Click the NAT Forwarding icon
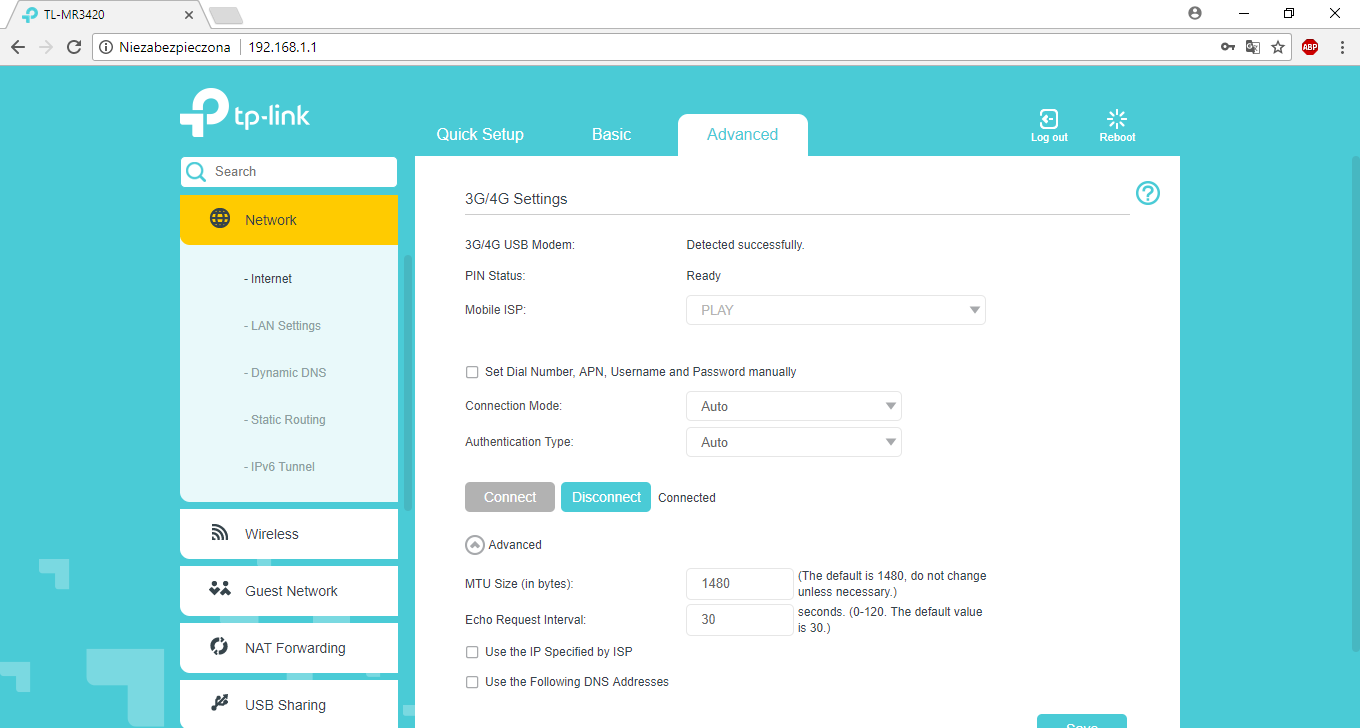The height and width of the screenshot is (728, 1360). pos(220,647)
